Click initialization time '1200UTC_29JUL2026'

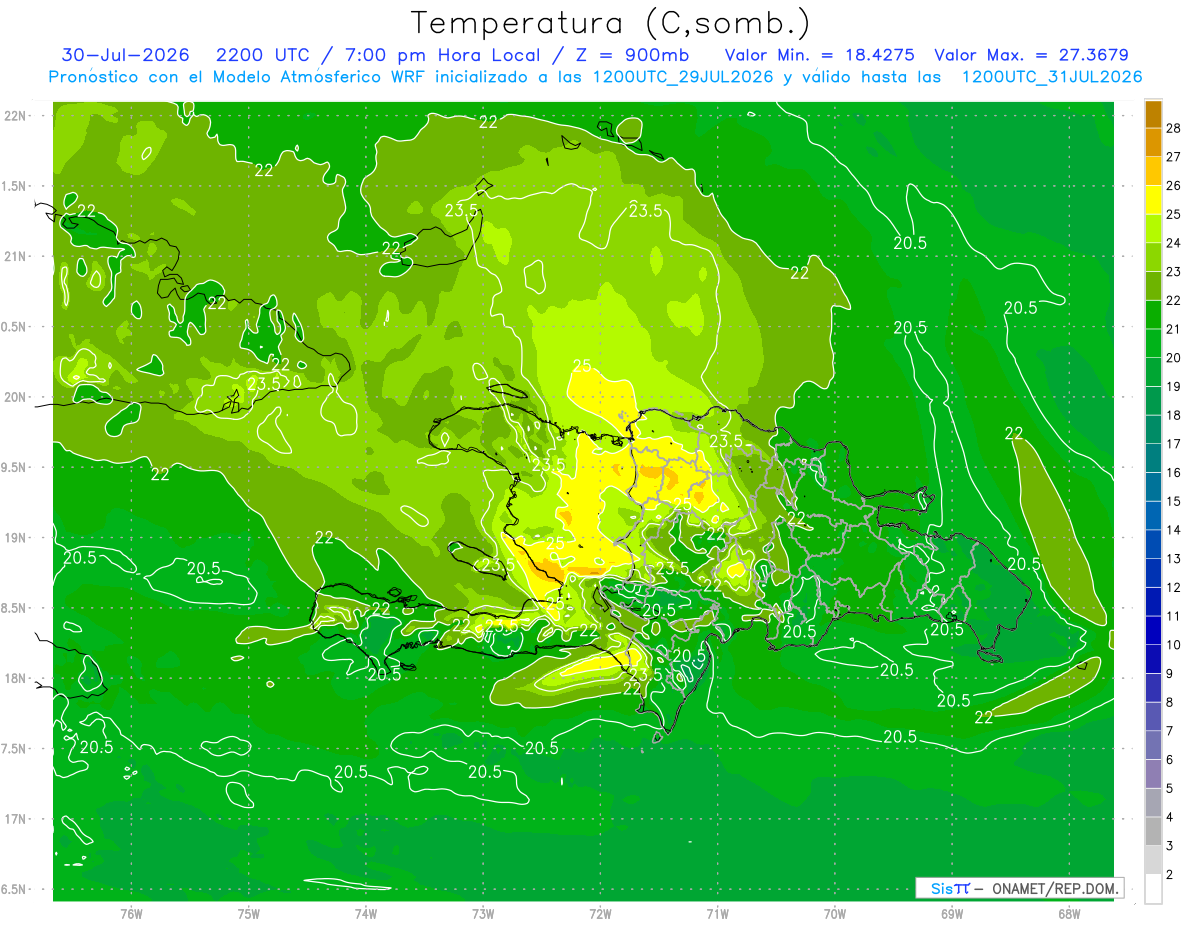tap(683, 77)
